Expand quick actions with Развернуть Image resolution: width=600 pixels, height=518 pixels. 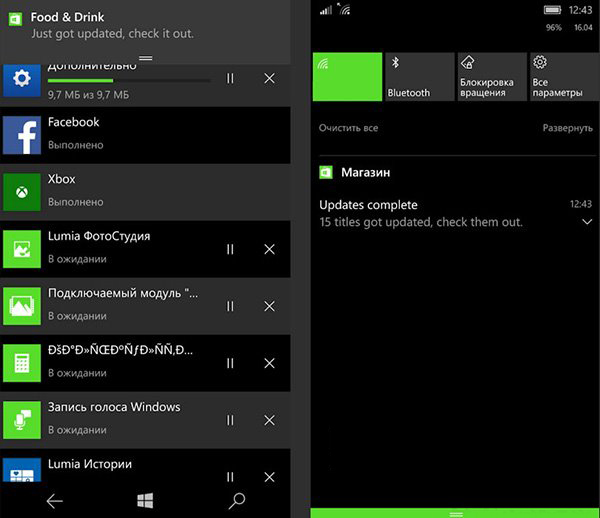[567, 129]
